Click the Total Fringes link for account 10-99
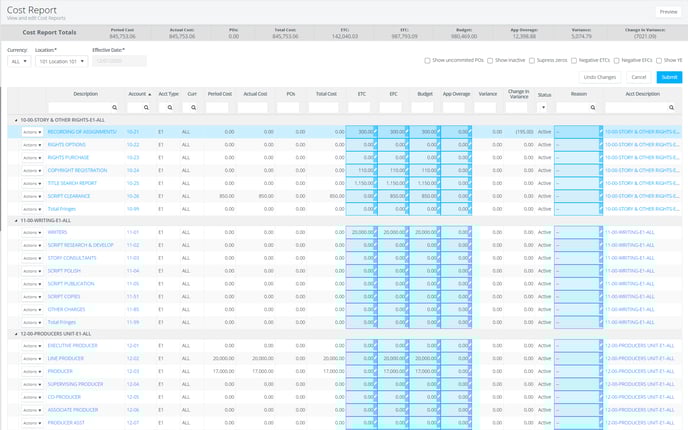The image size is (688, 430). pyautogui.click(x=62, y=209)
